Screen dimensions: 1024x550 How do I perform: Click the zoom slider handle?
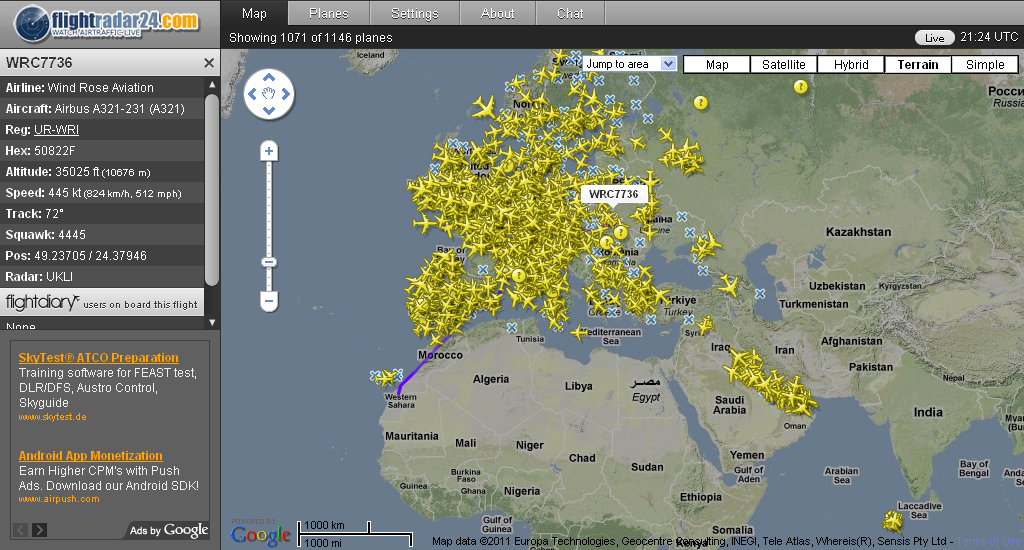click(x=268, y=262)
